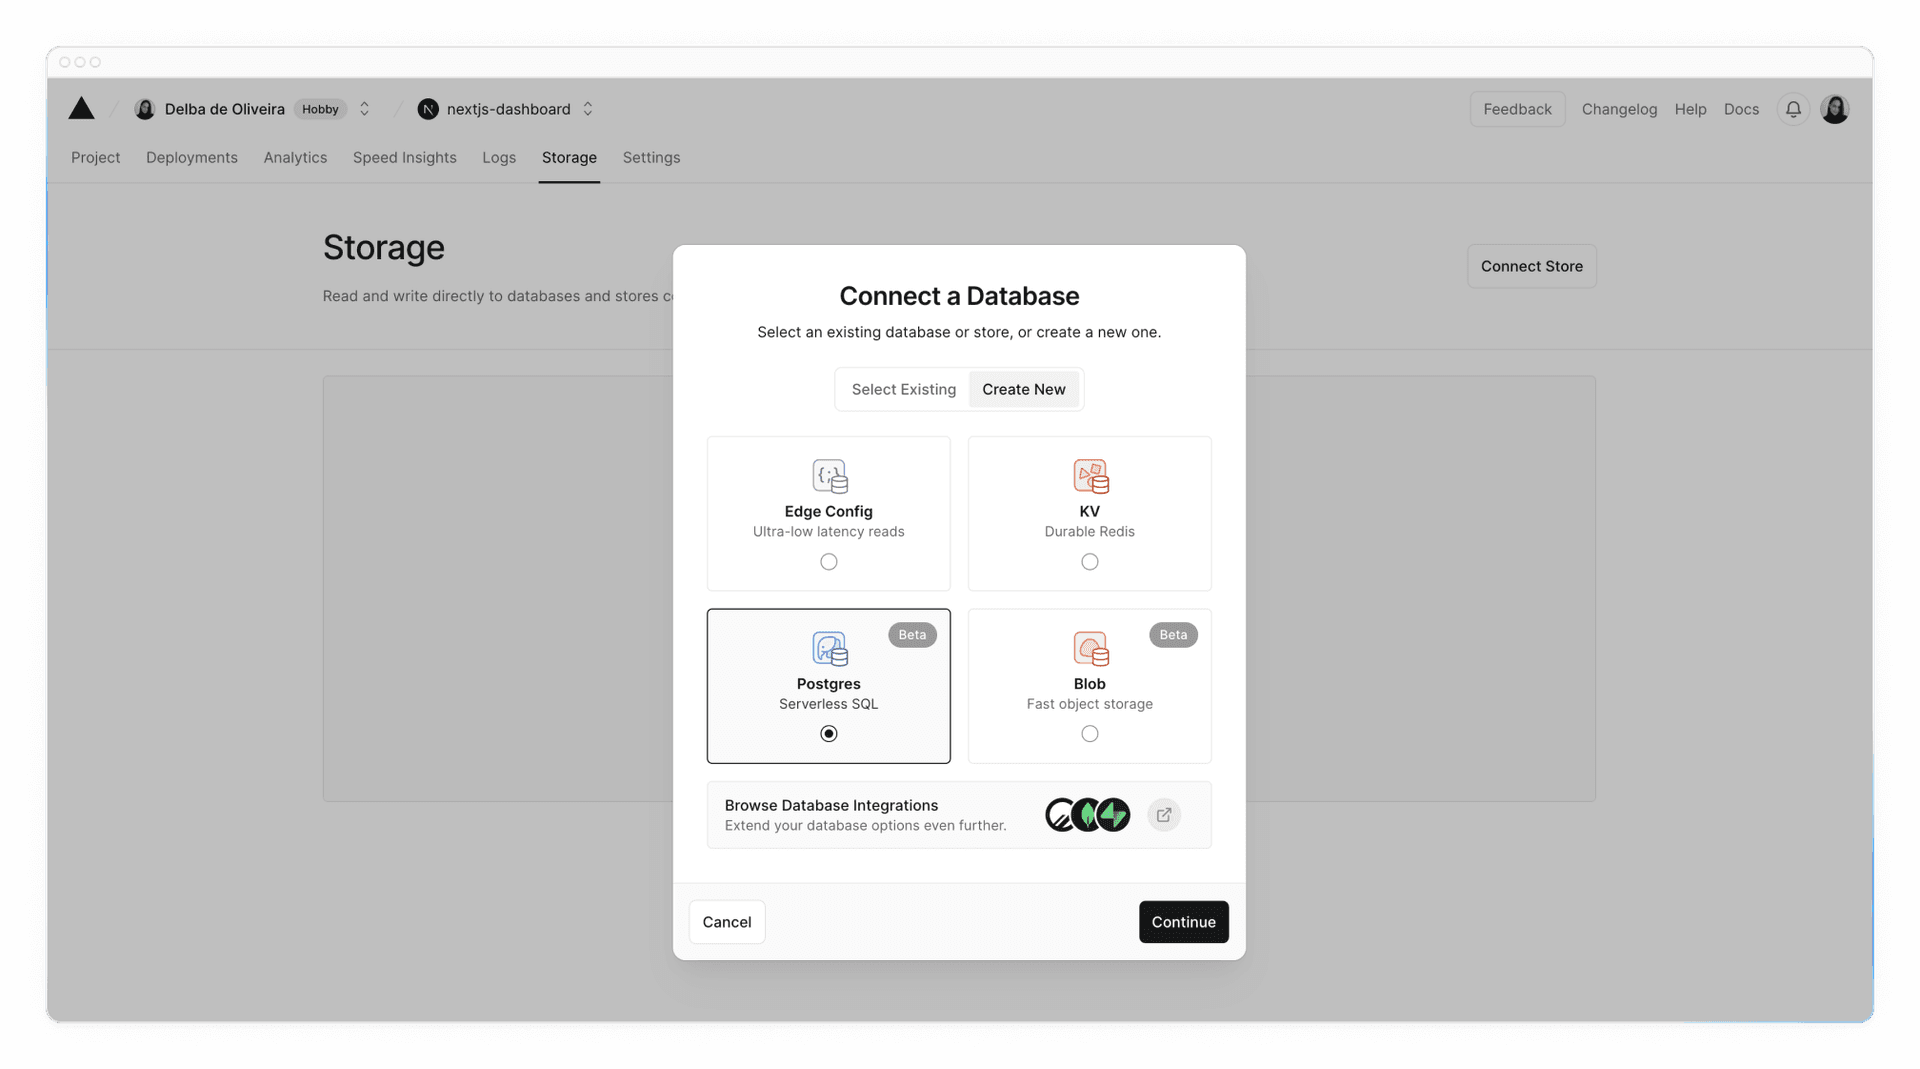
Task: Select the Blob radio button
Action: 1090,734
